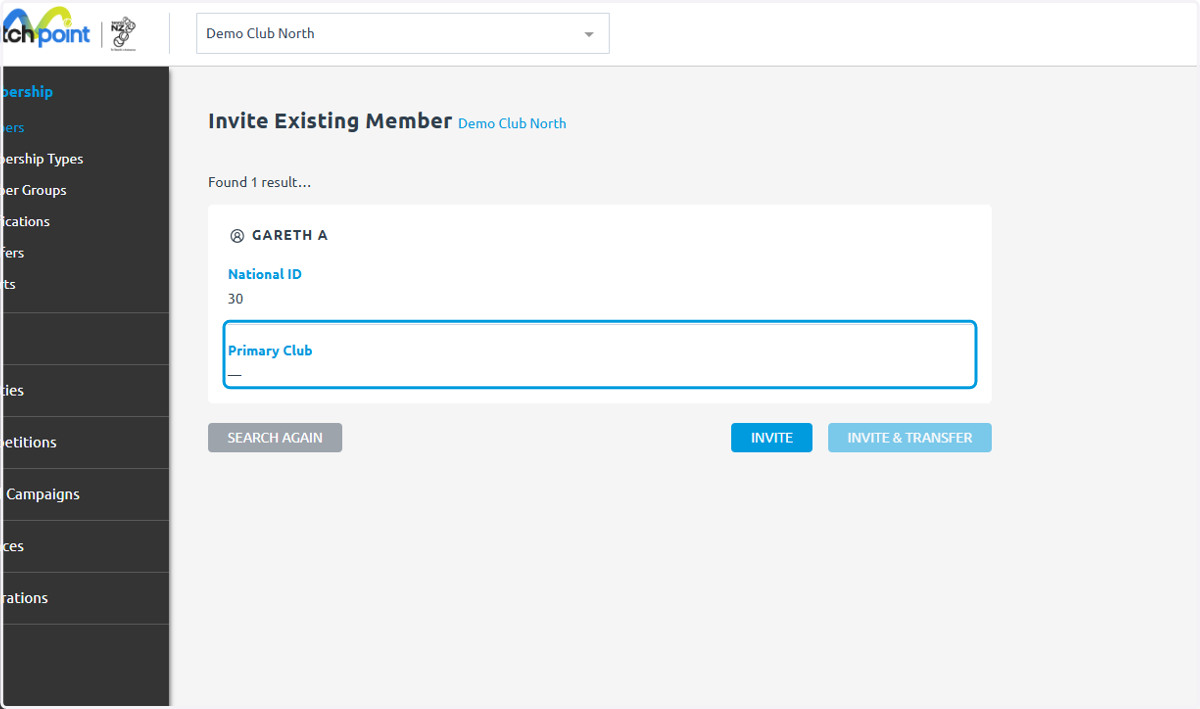Click the National ID label
This screenshot has width=1200, height=709.
(265, 274)
